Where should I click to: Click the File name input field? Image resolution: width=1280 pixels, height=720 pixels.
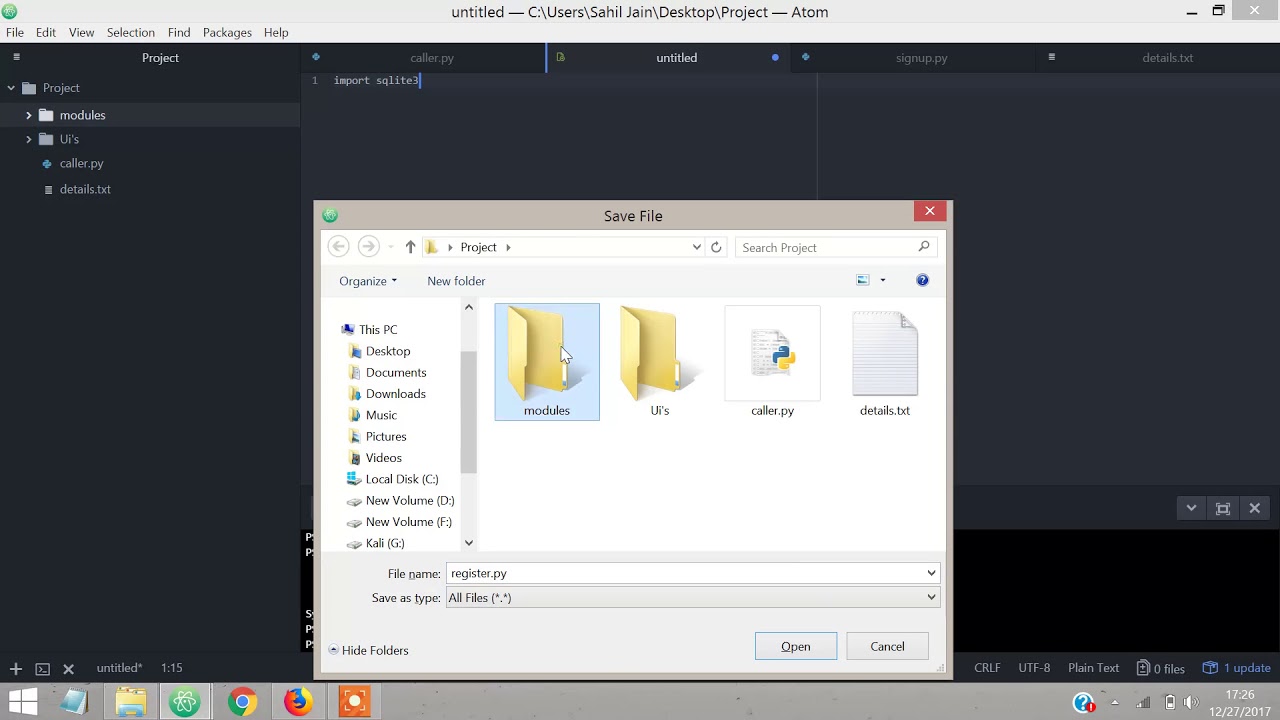click(685, 573)
